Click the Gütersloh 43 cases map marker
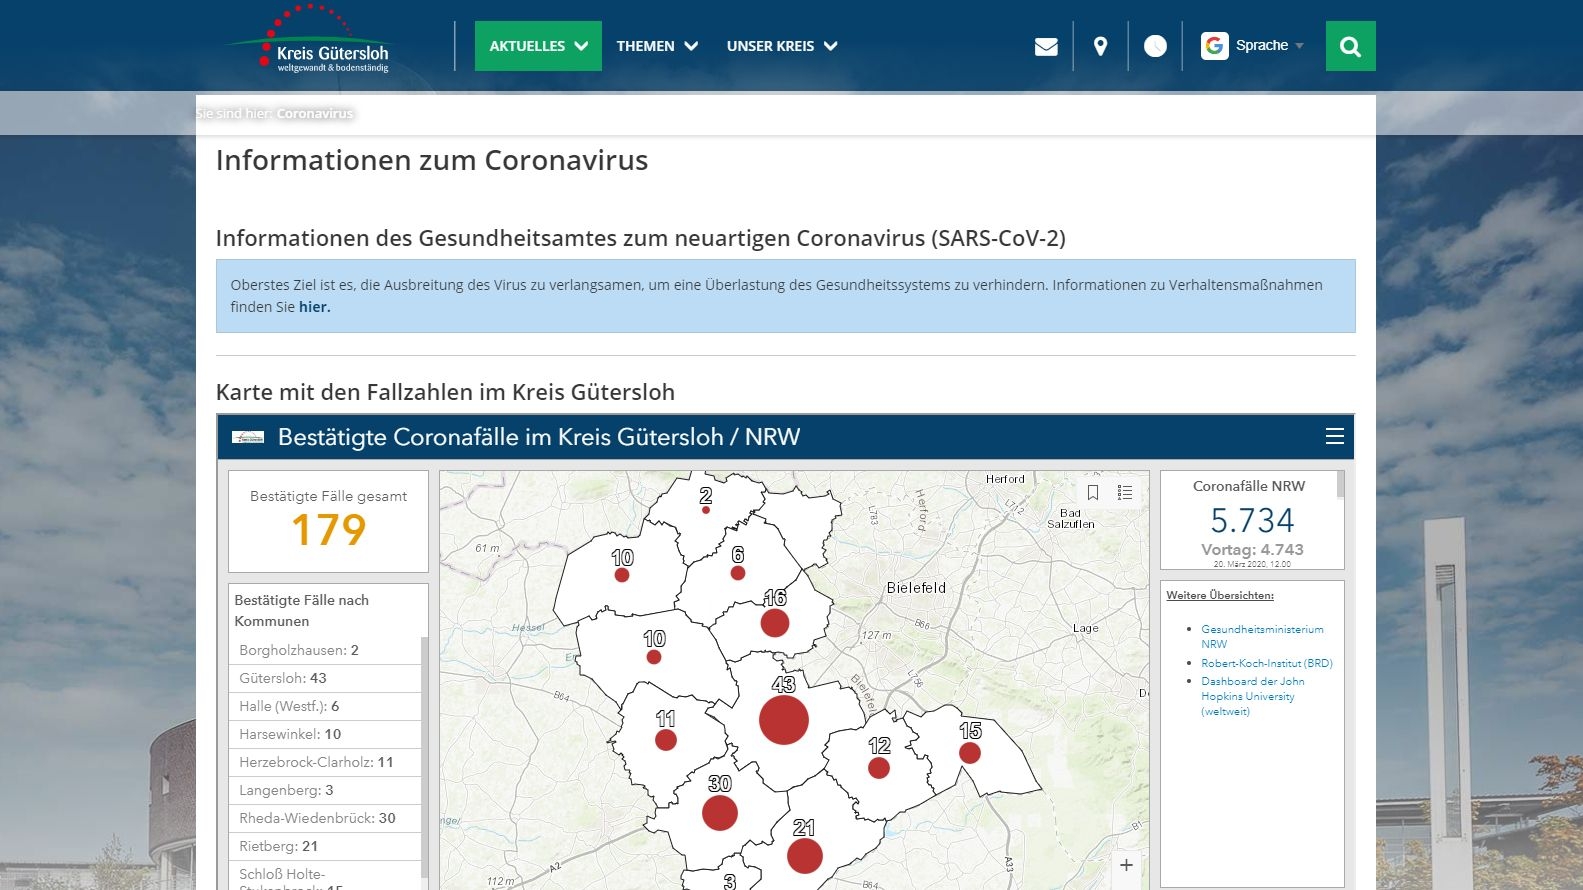This screenshot has height=890, width=1583. pyautogui.click(x=783, y=720)
